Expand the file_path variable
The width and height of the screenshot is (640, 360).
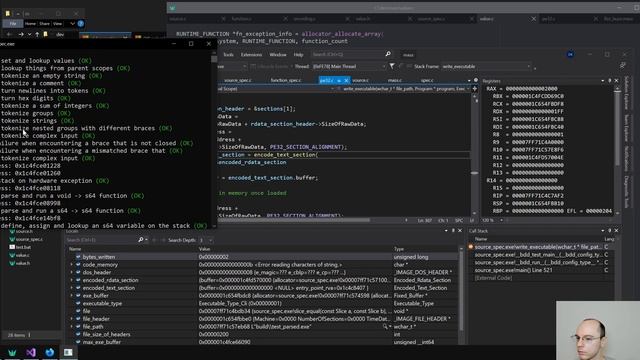[x=72, y=327]
